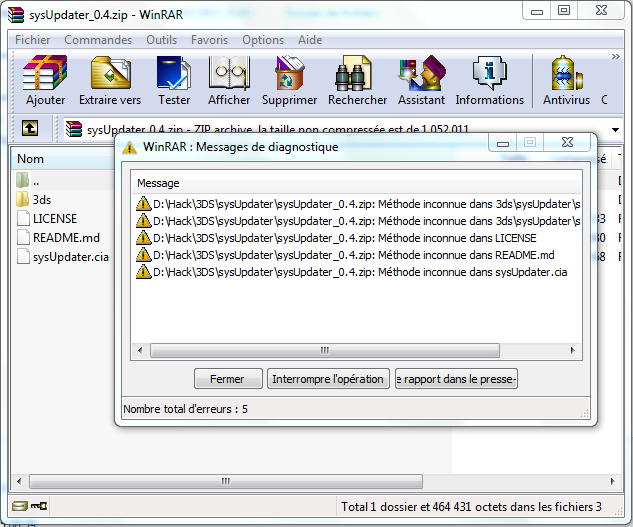Copy report to clipboard button
The image size is (633, 527).
click(x=456, y=379)
